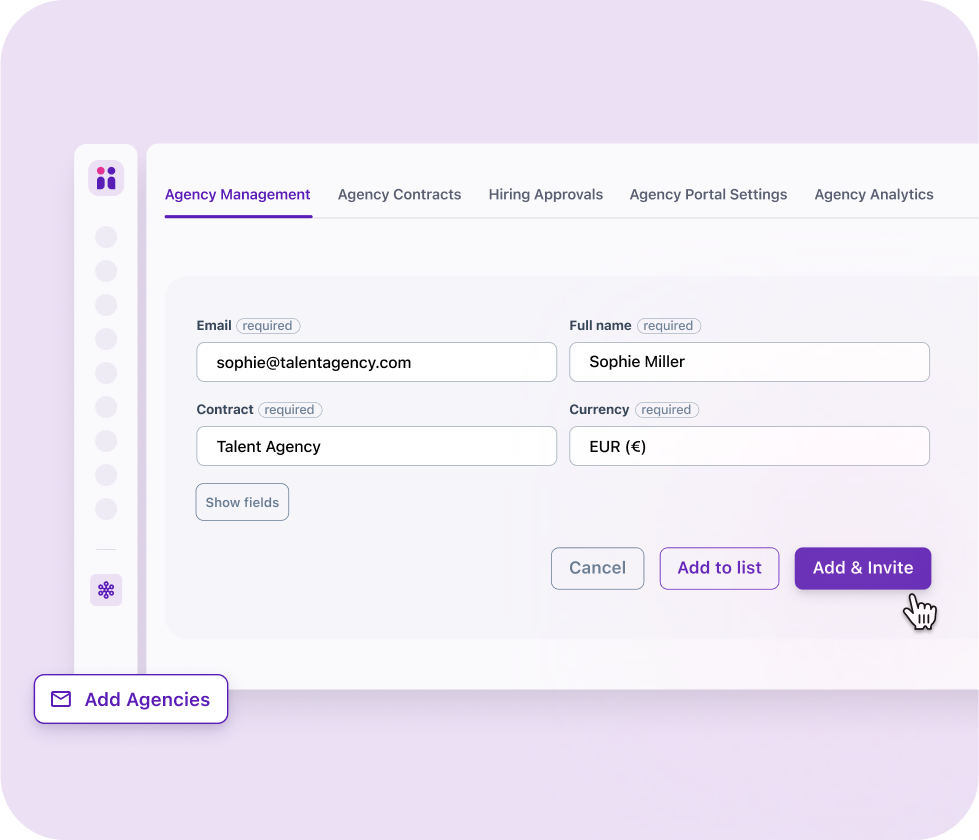Click the Add to list button
This screenshot has height=840, width=979.
(719, 568)
